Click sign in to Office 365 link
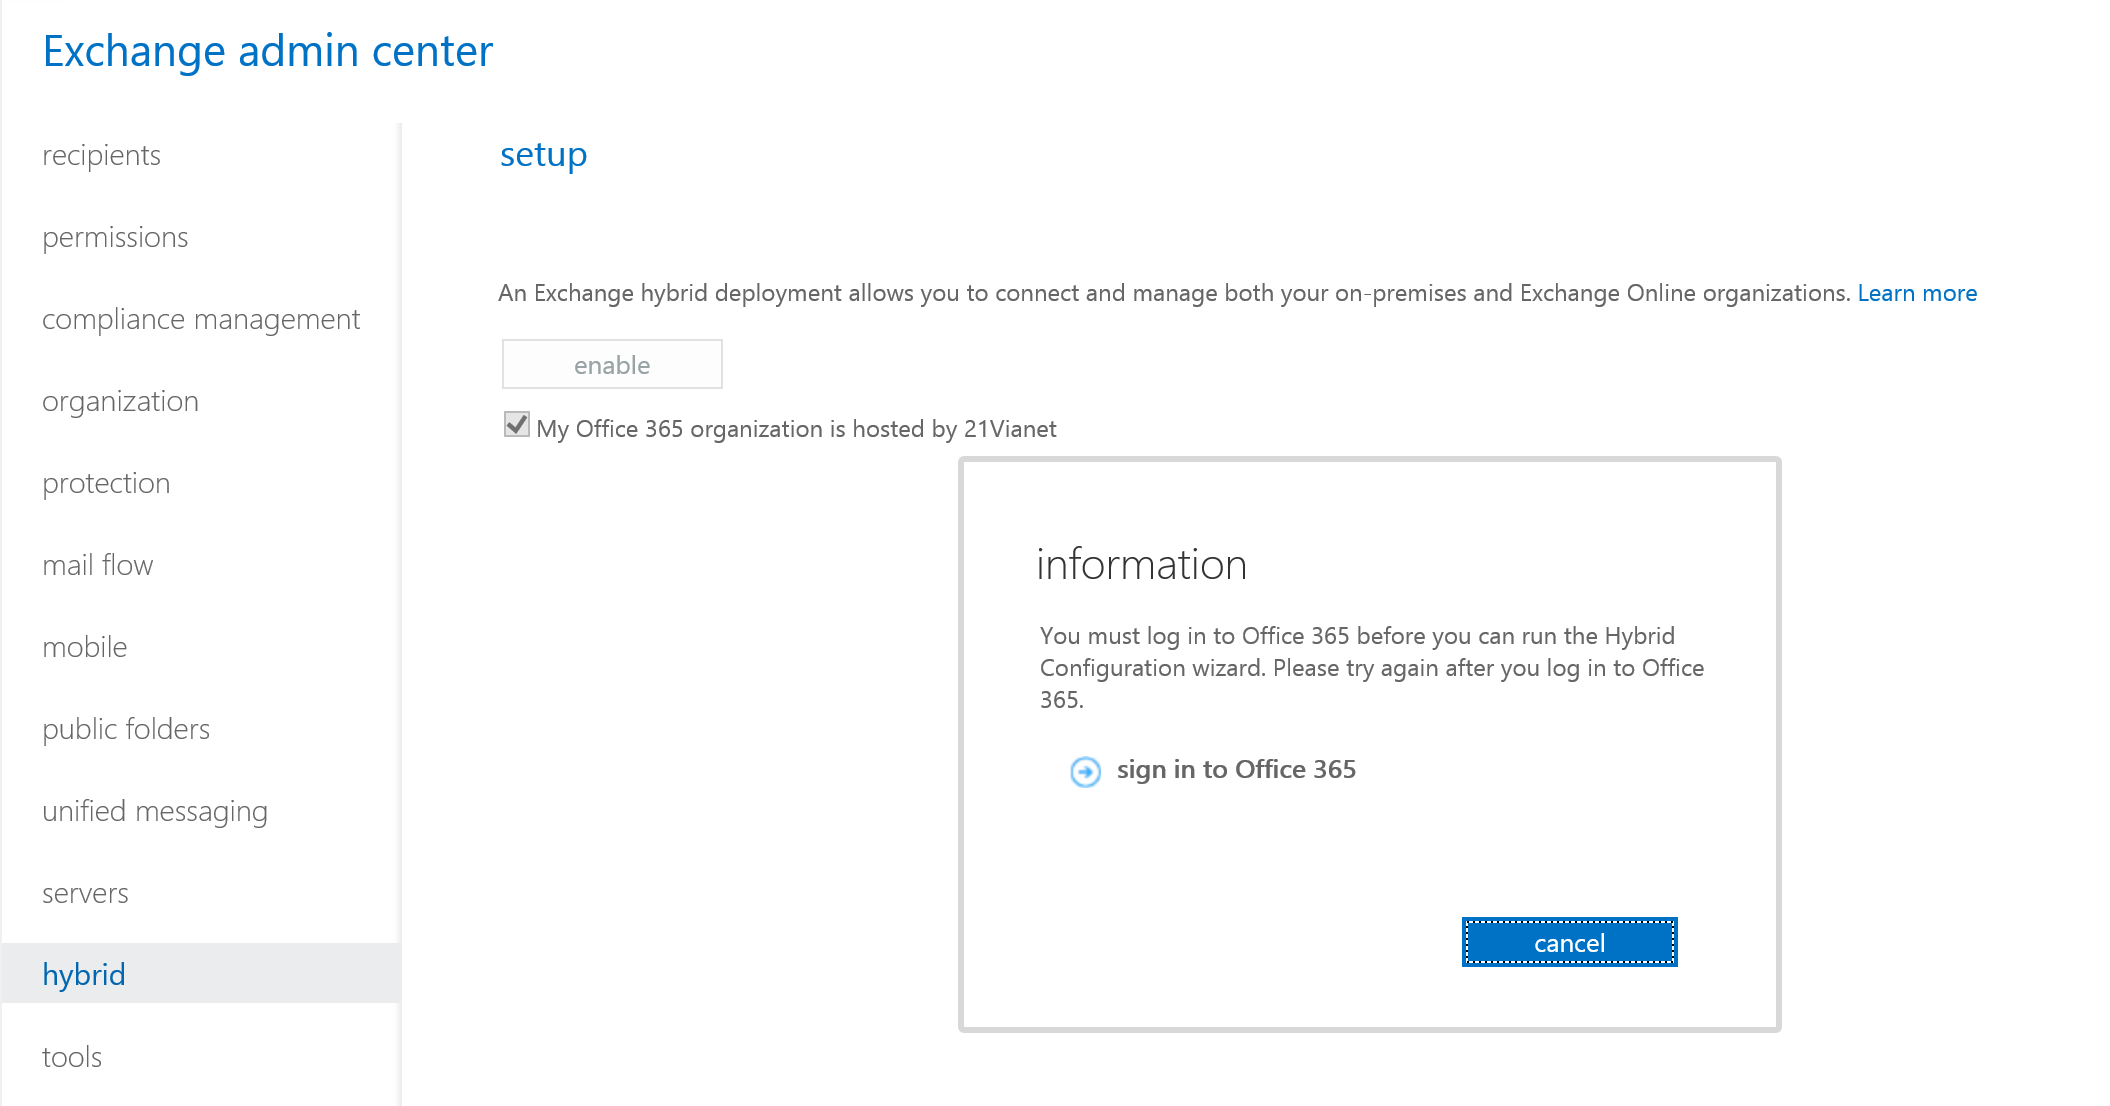This screenshot has height=1106, width=2110. (1236, 769)
